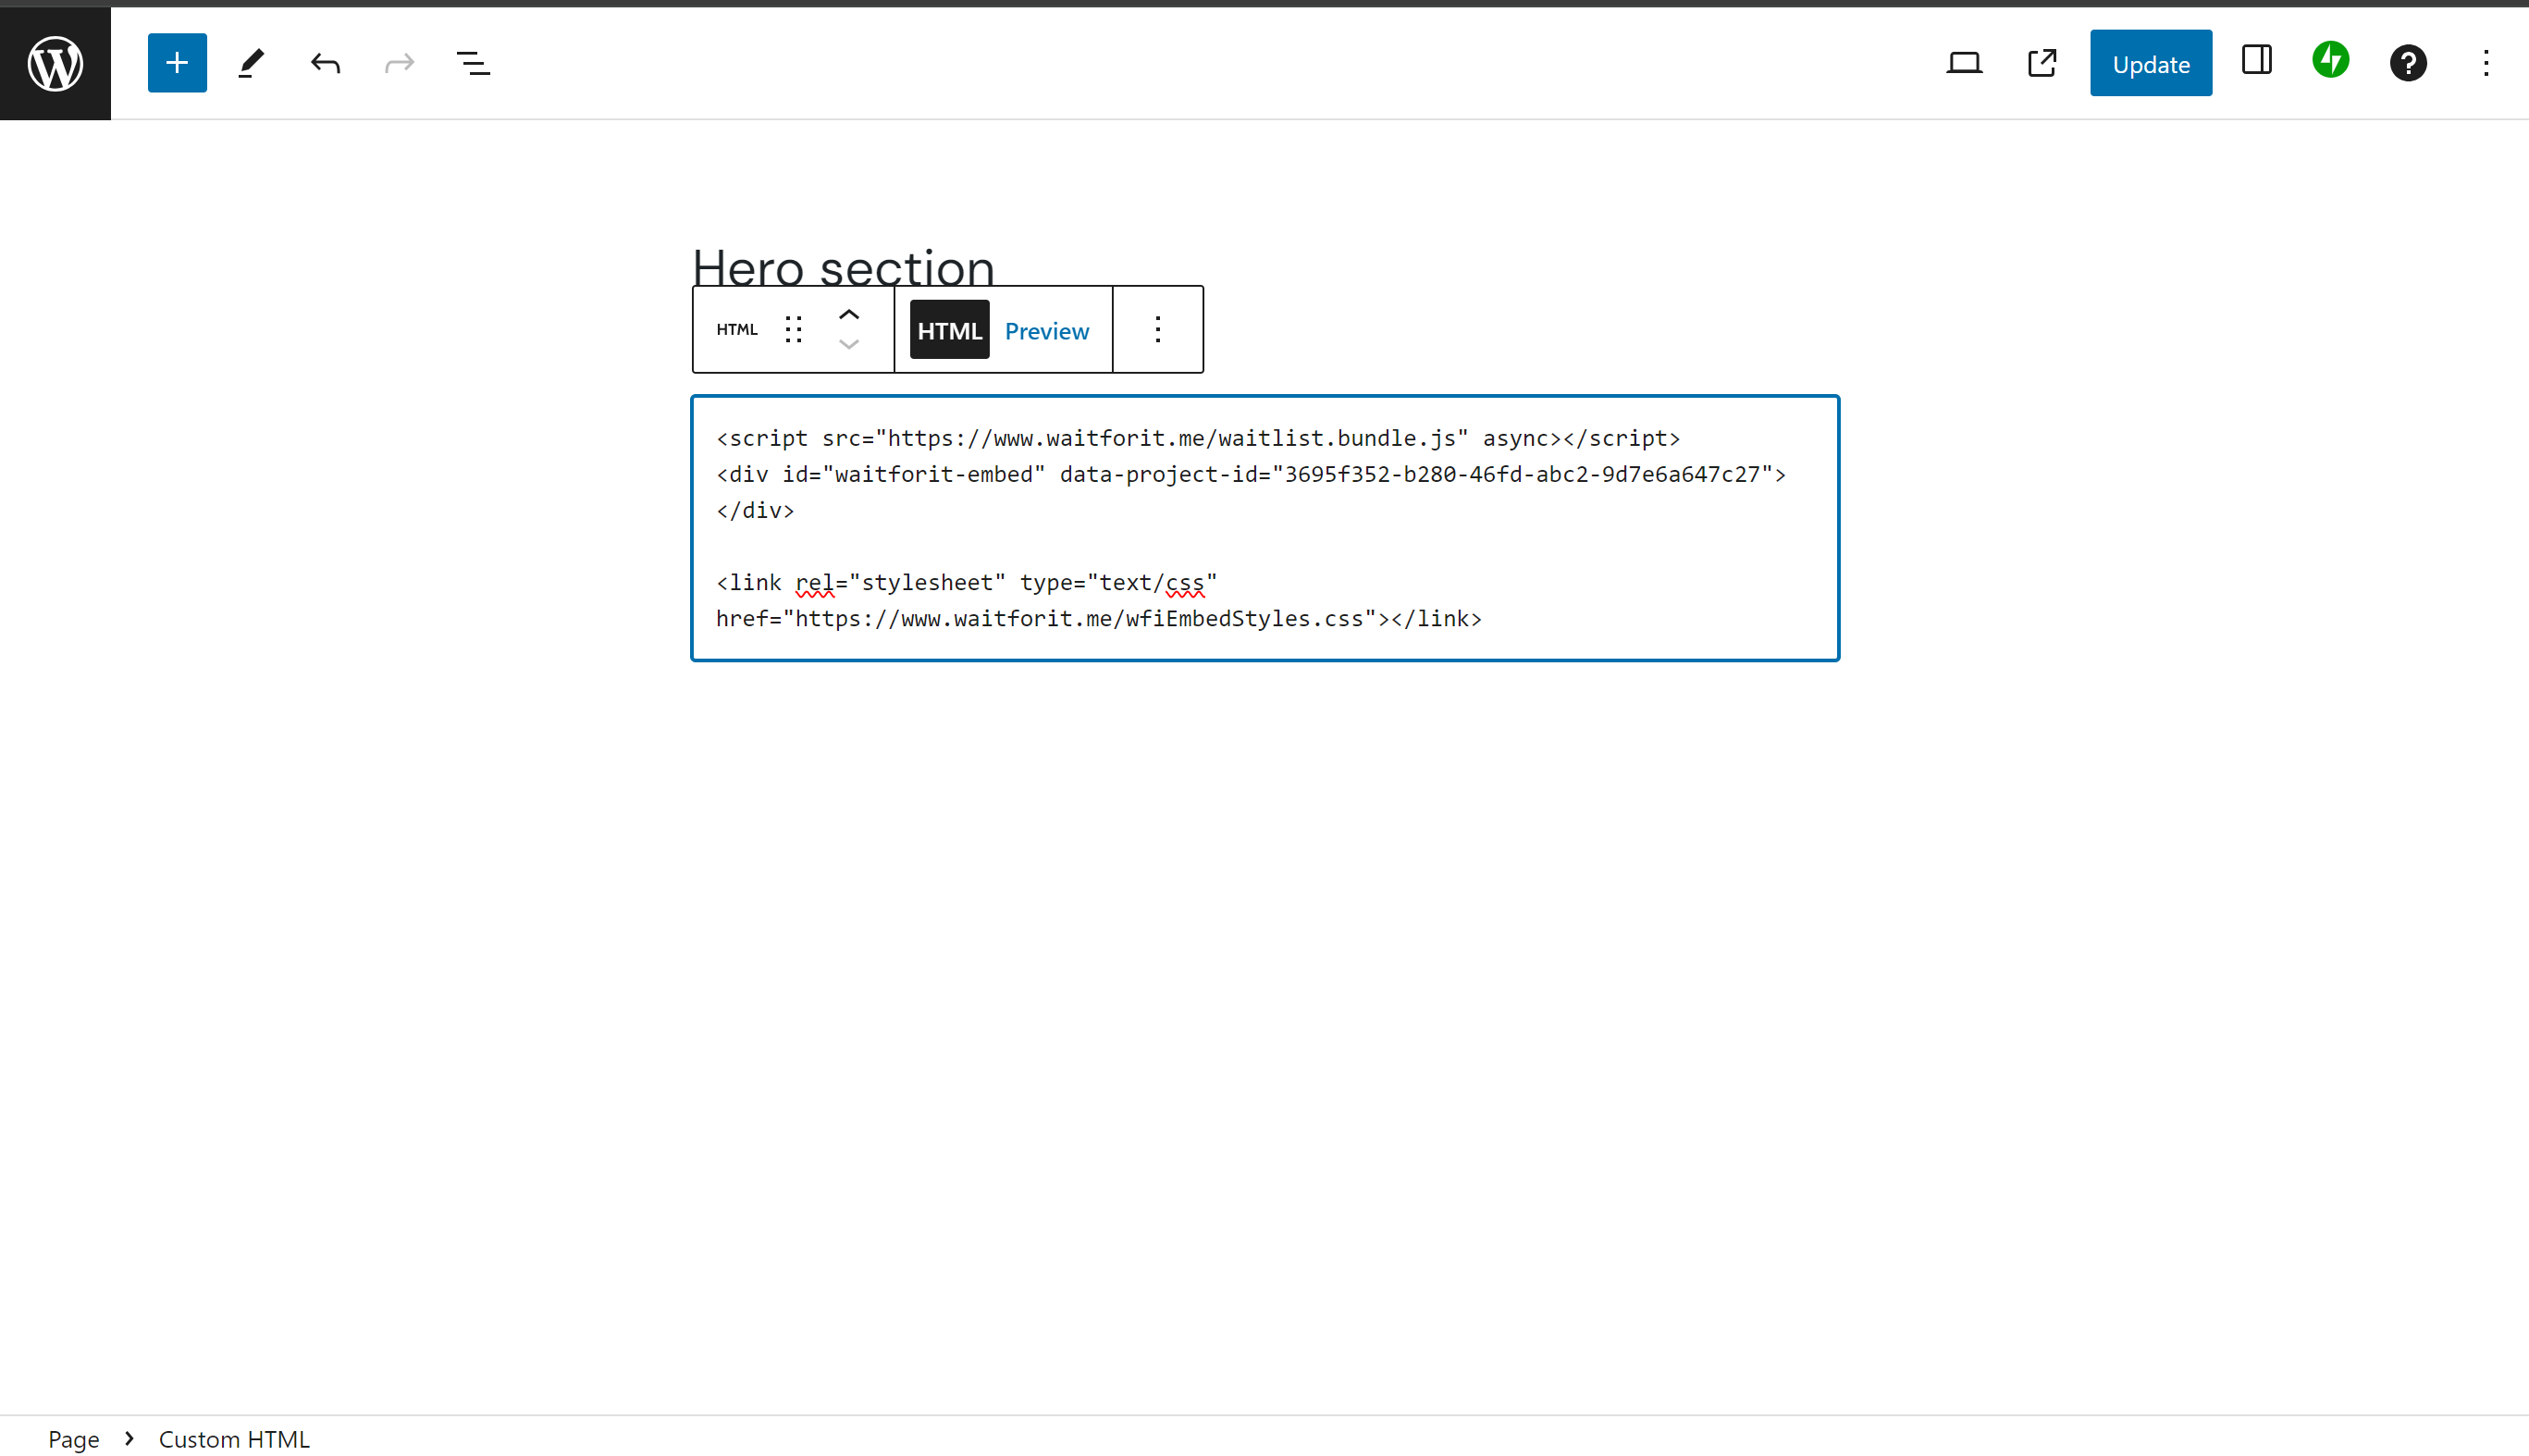Open the Page breadcrumb link
This screenshot has width=2529, height=1456.
[74, 1438]
